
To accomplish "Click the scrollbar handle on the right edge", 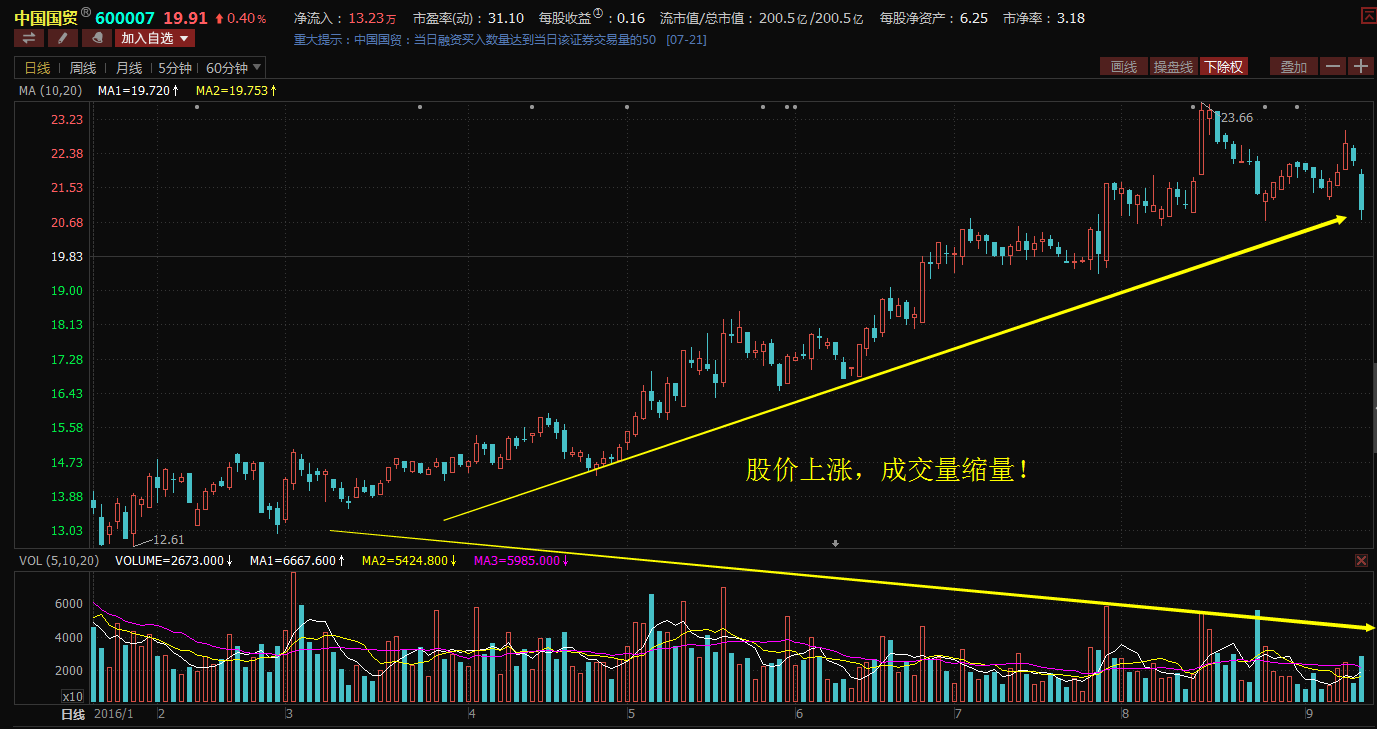I will coord(1374,410).
